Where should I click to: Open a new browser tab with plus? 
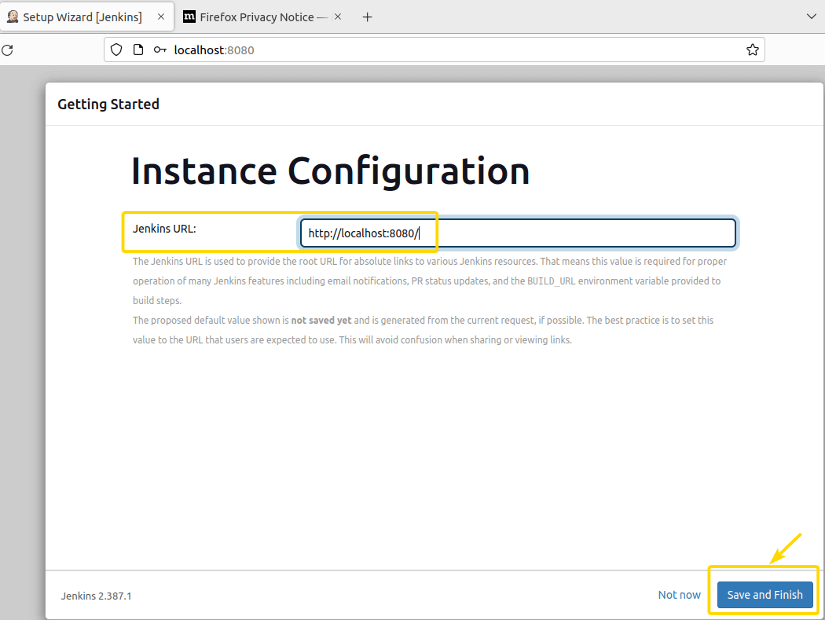pos(367,17)
